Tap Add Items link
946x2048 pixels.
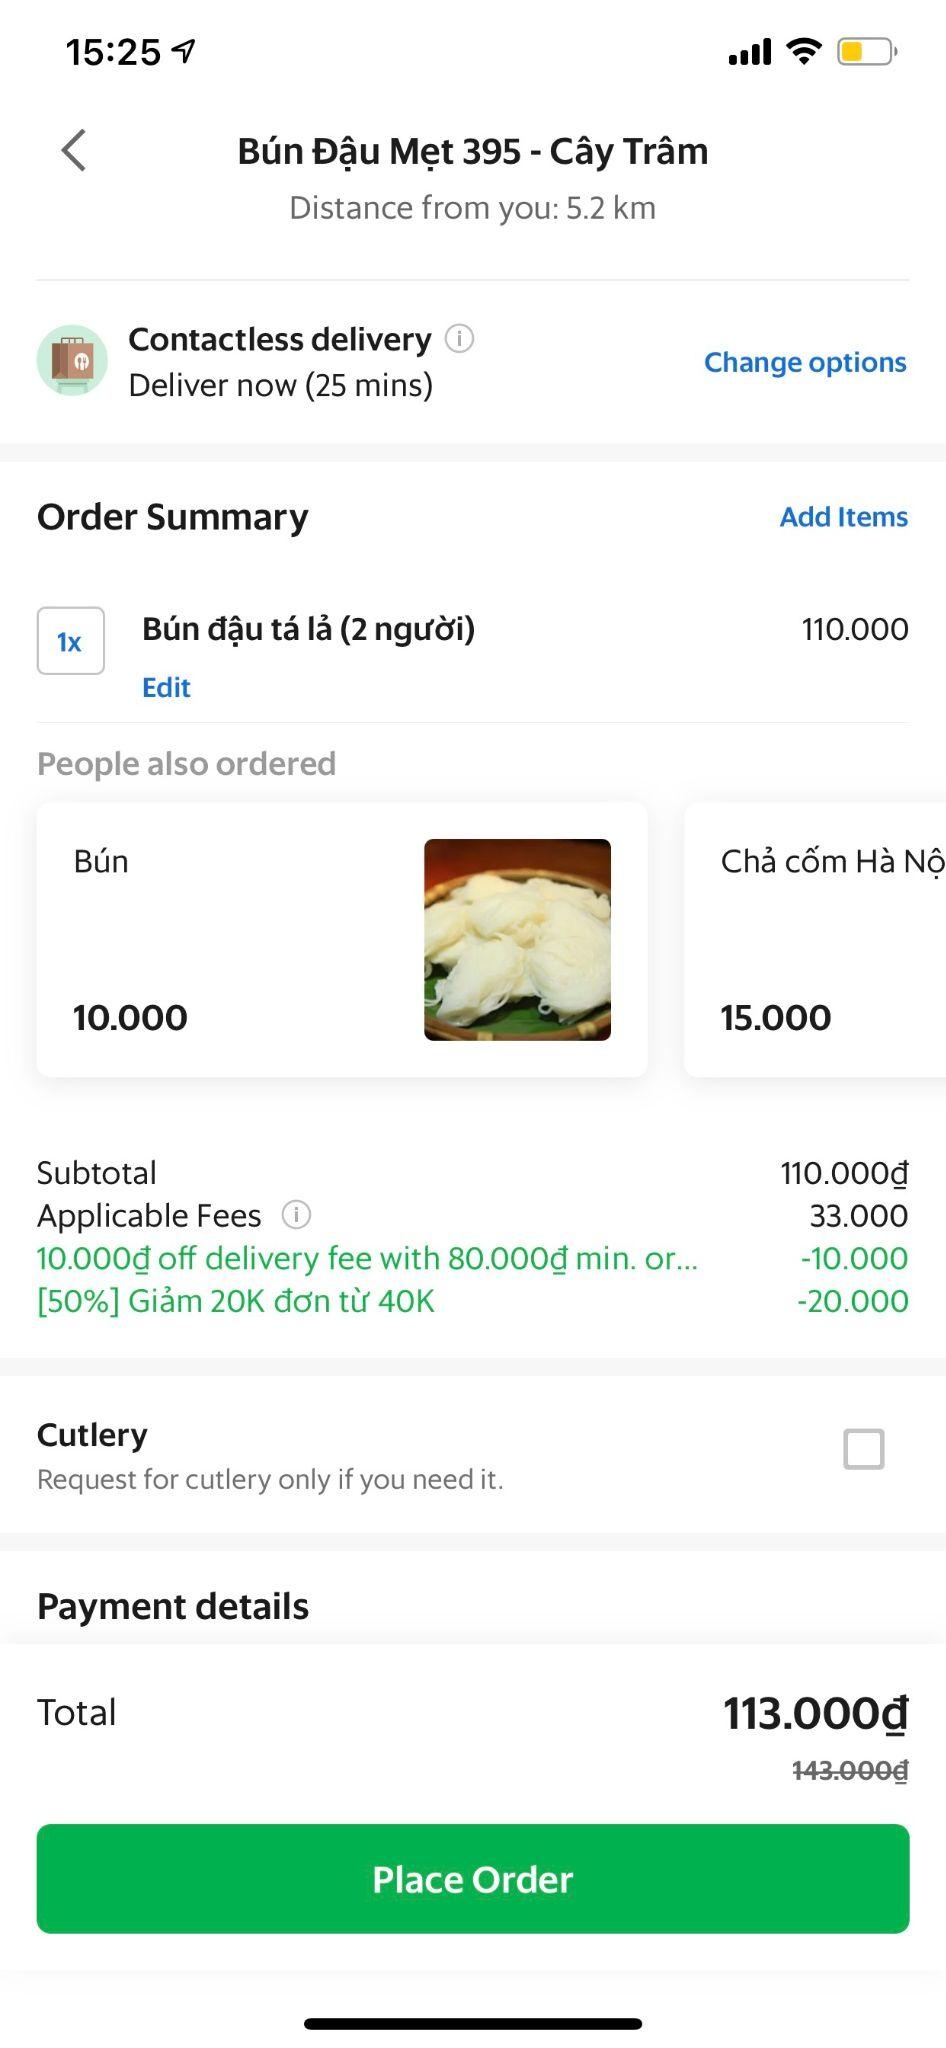click(843, 517)
